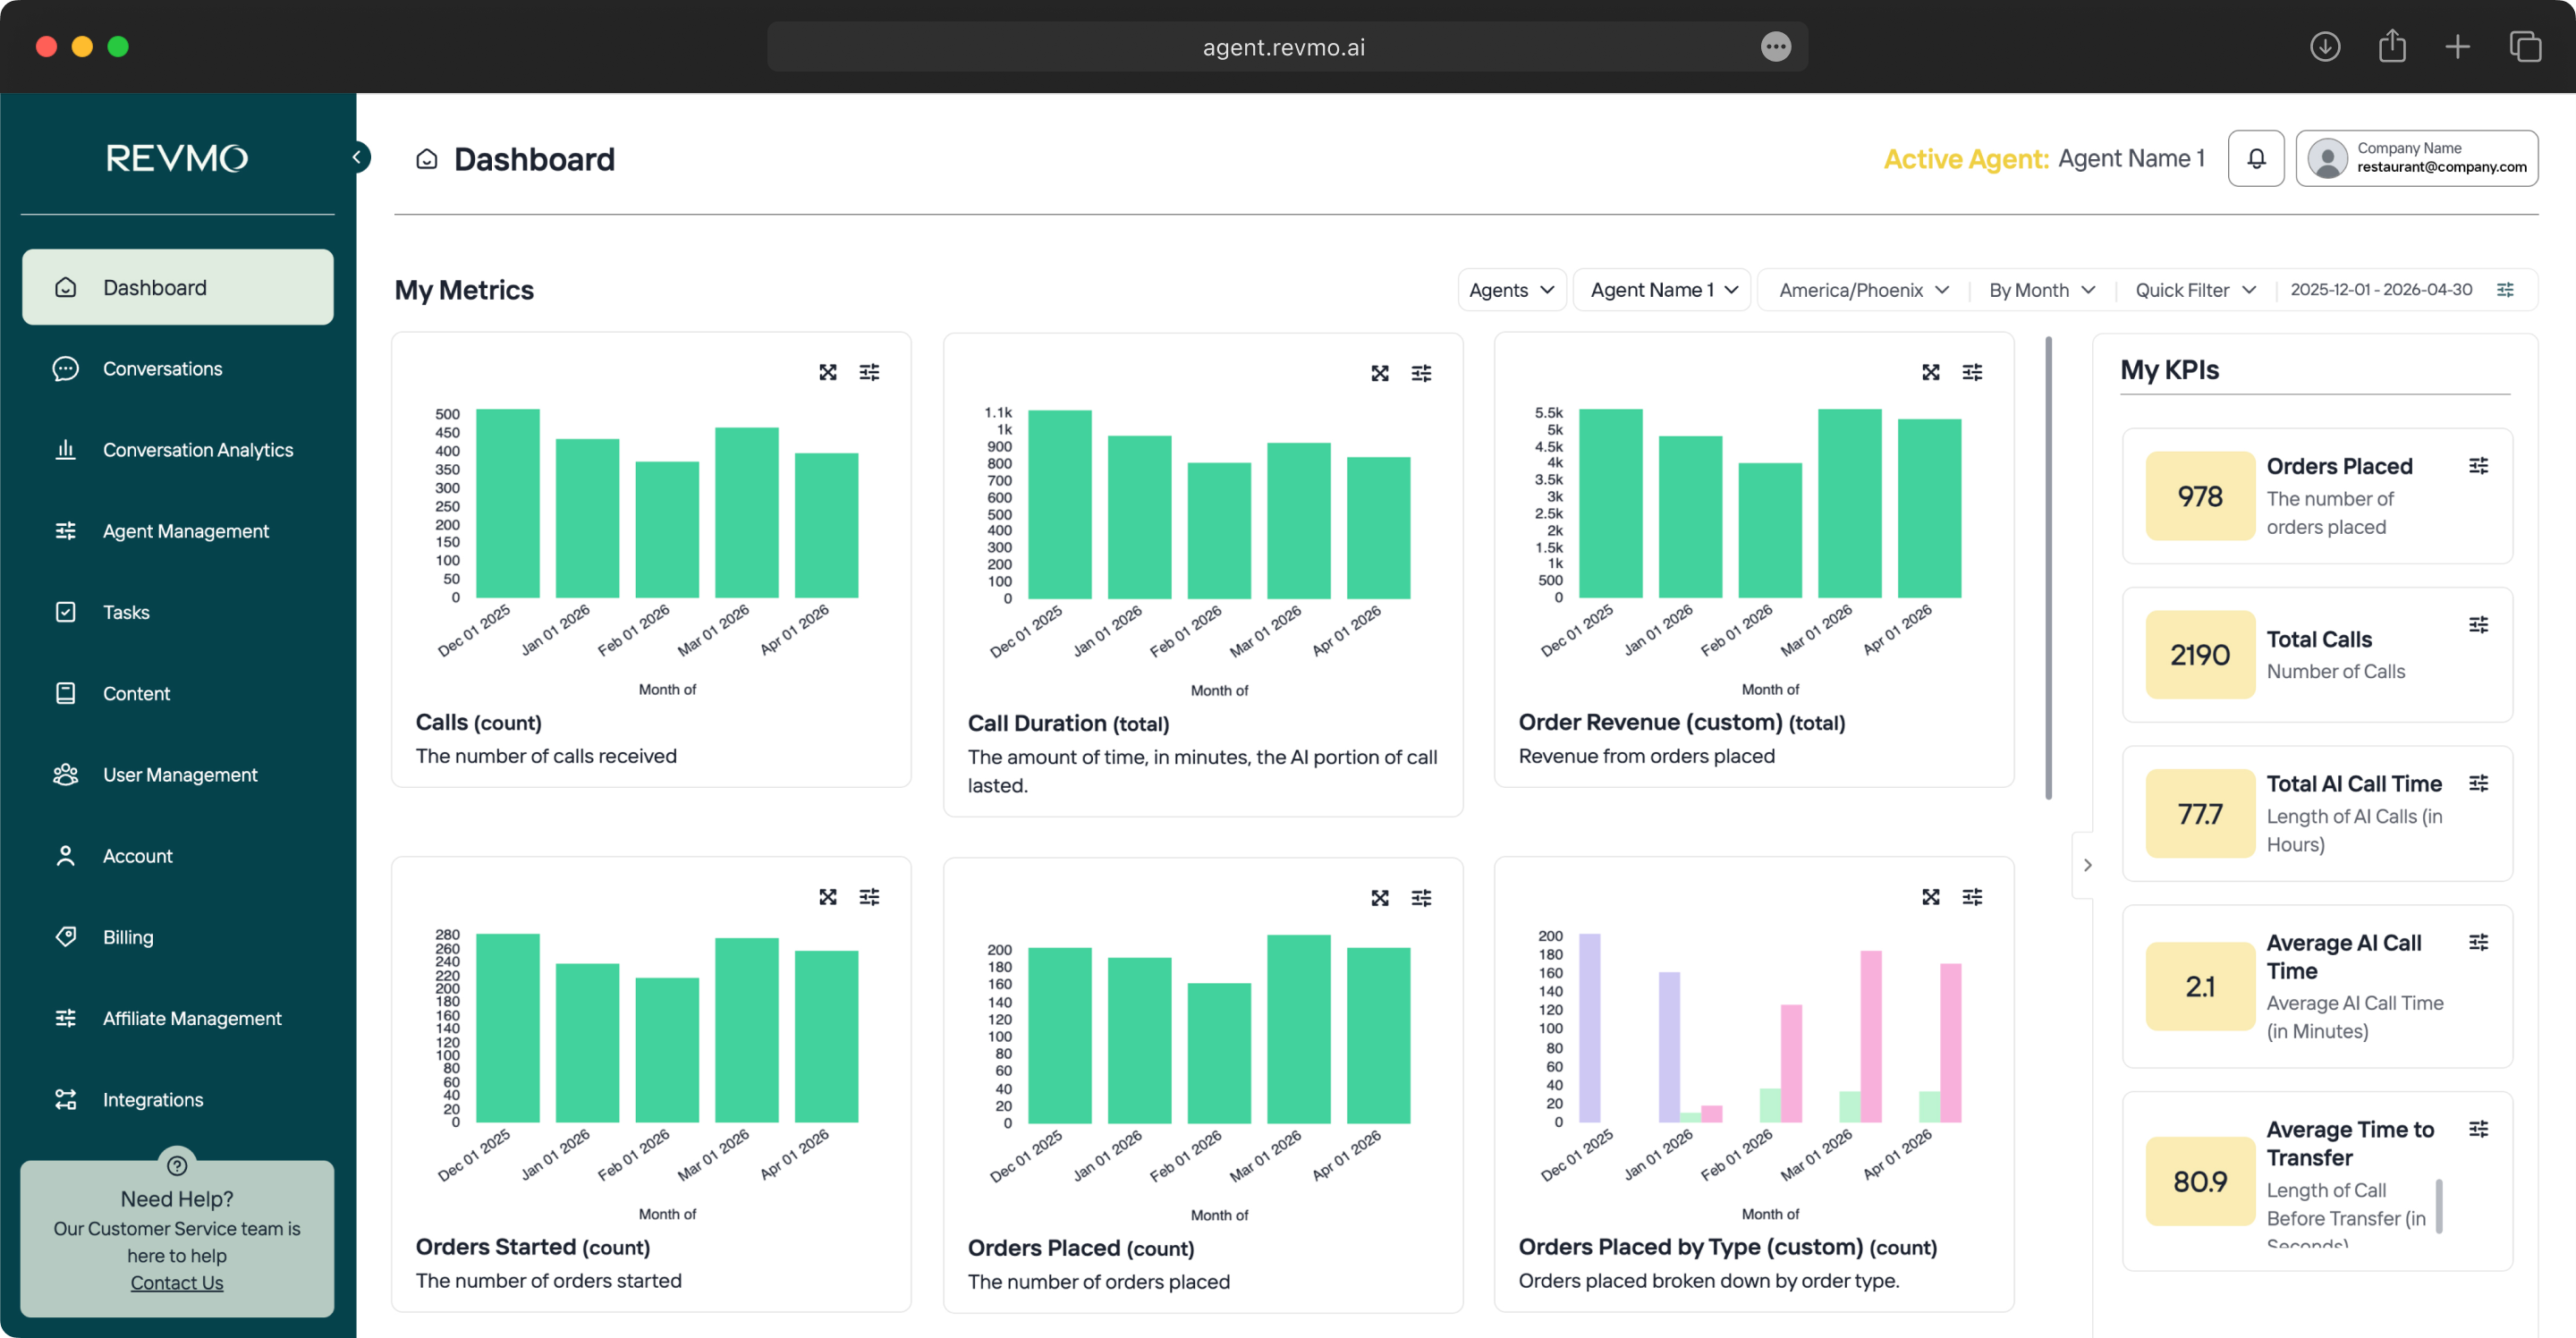This screenshot has height=1338, width=2576.
Task: Expand the Order Revenue chart fullscreen
Action: click(x=1931, y=372)
